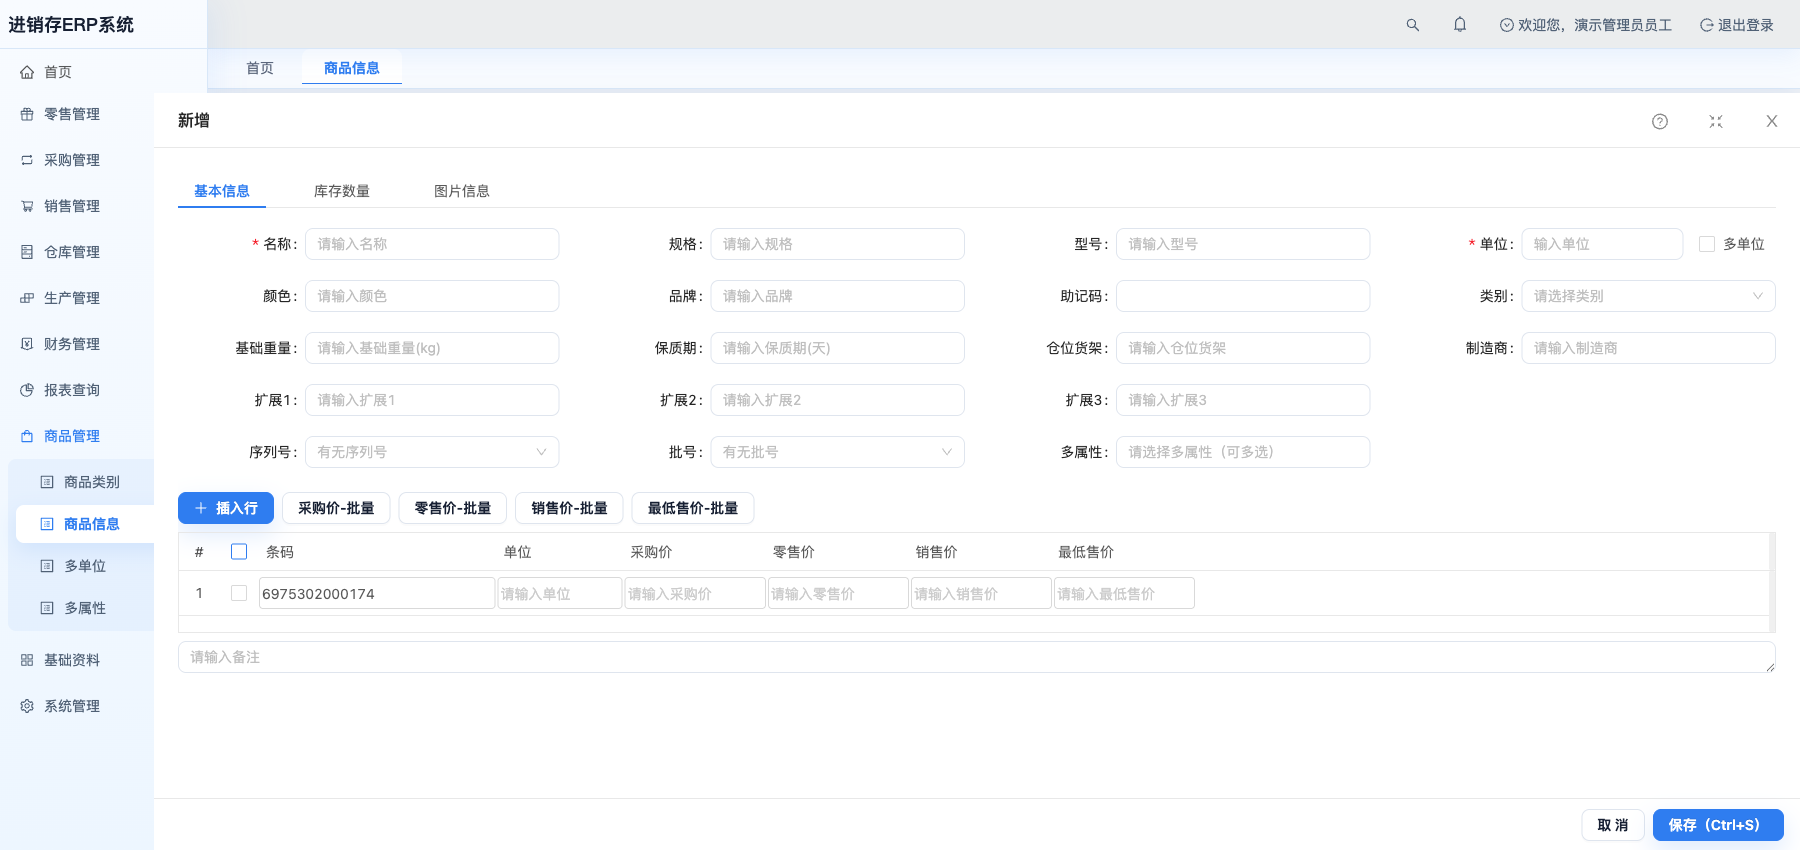Switch to the 库存数量 tab

click(x=342, y=191)
